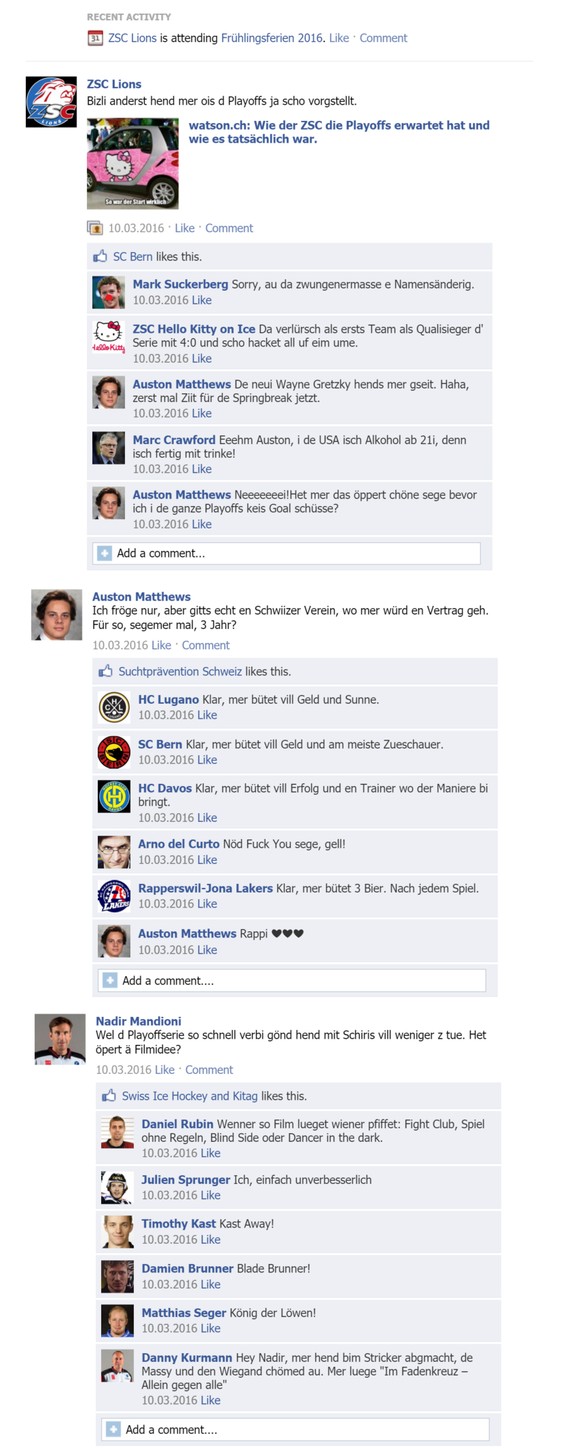Add a comment under the ZSC Lions post
The height and width of the screenshot is (1453, 582).
pyautogui.click(x=287, y=553)
